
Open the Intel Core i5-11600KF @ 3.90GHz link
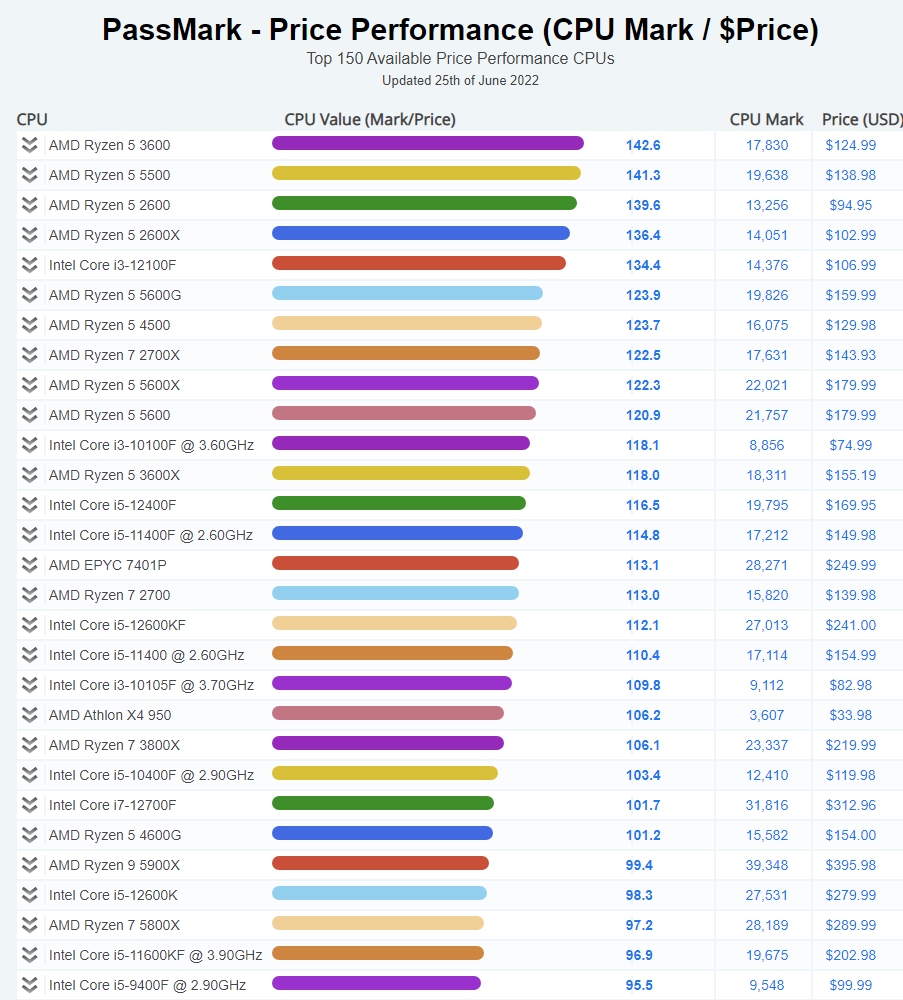(x=156, y=955)
